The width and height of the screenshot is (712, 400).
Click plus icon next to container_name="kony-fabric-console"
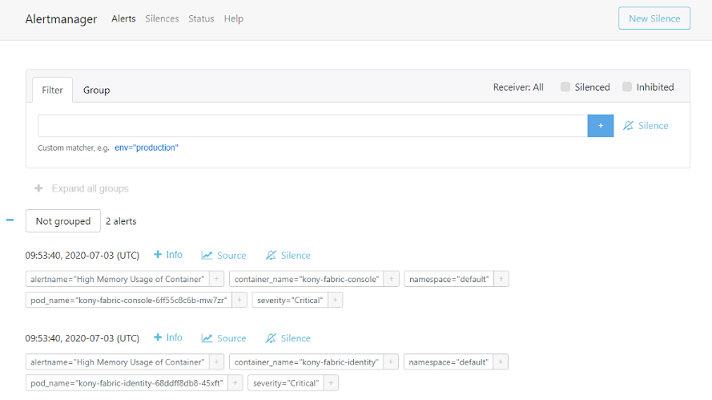point(391,279)
